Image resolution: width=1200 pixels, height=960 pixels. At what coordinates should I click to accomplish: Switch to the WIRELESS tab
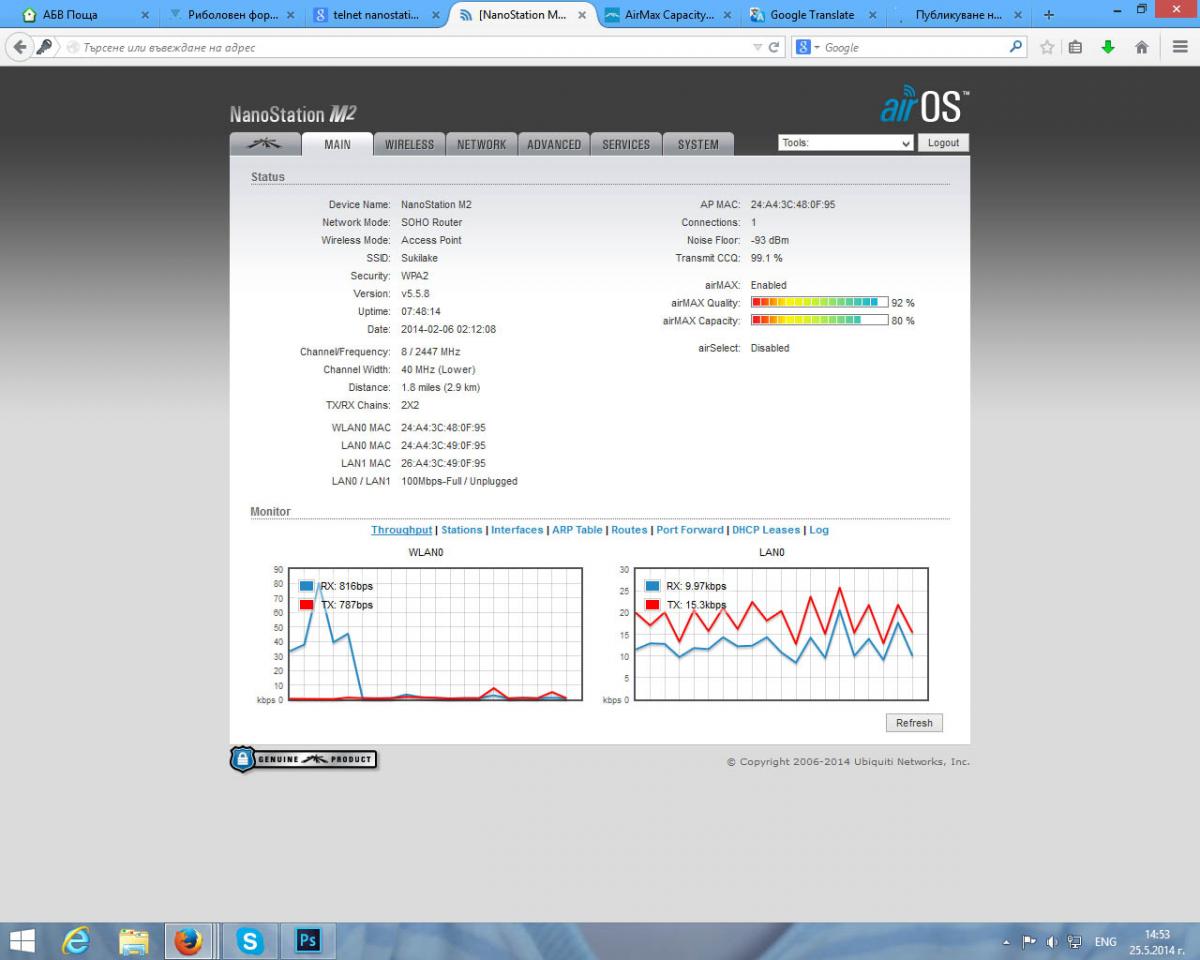pyautogui.click(x=409, y=144)
